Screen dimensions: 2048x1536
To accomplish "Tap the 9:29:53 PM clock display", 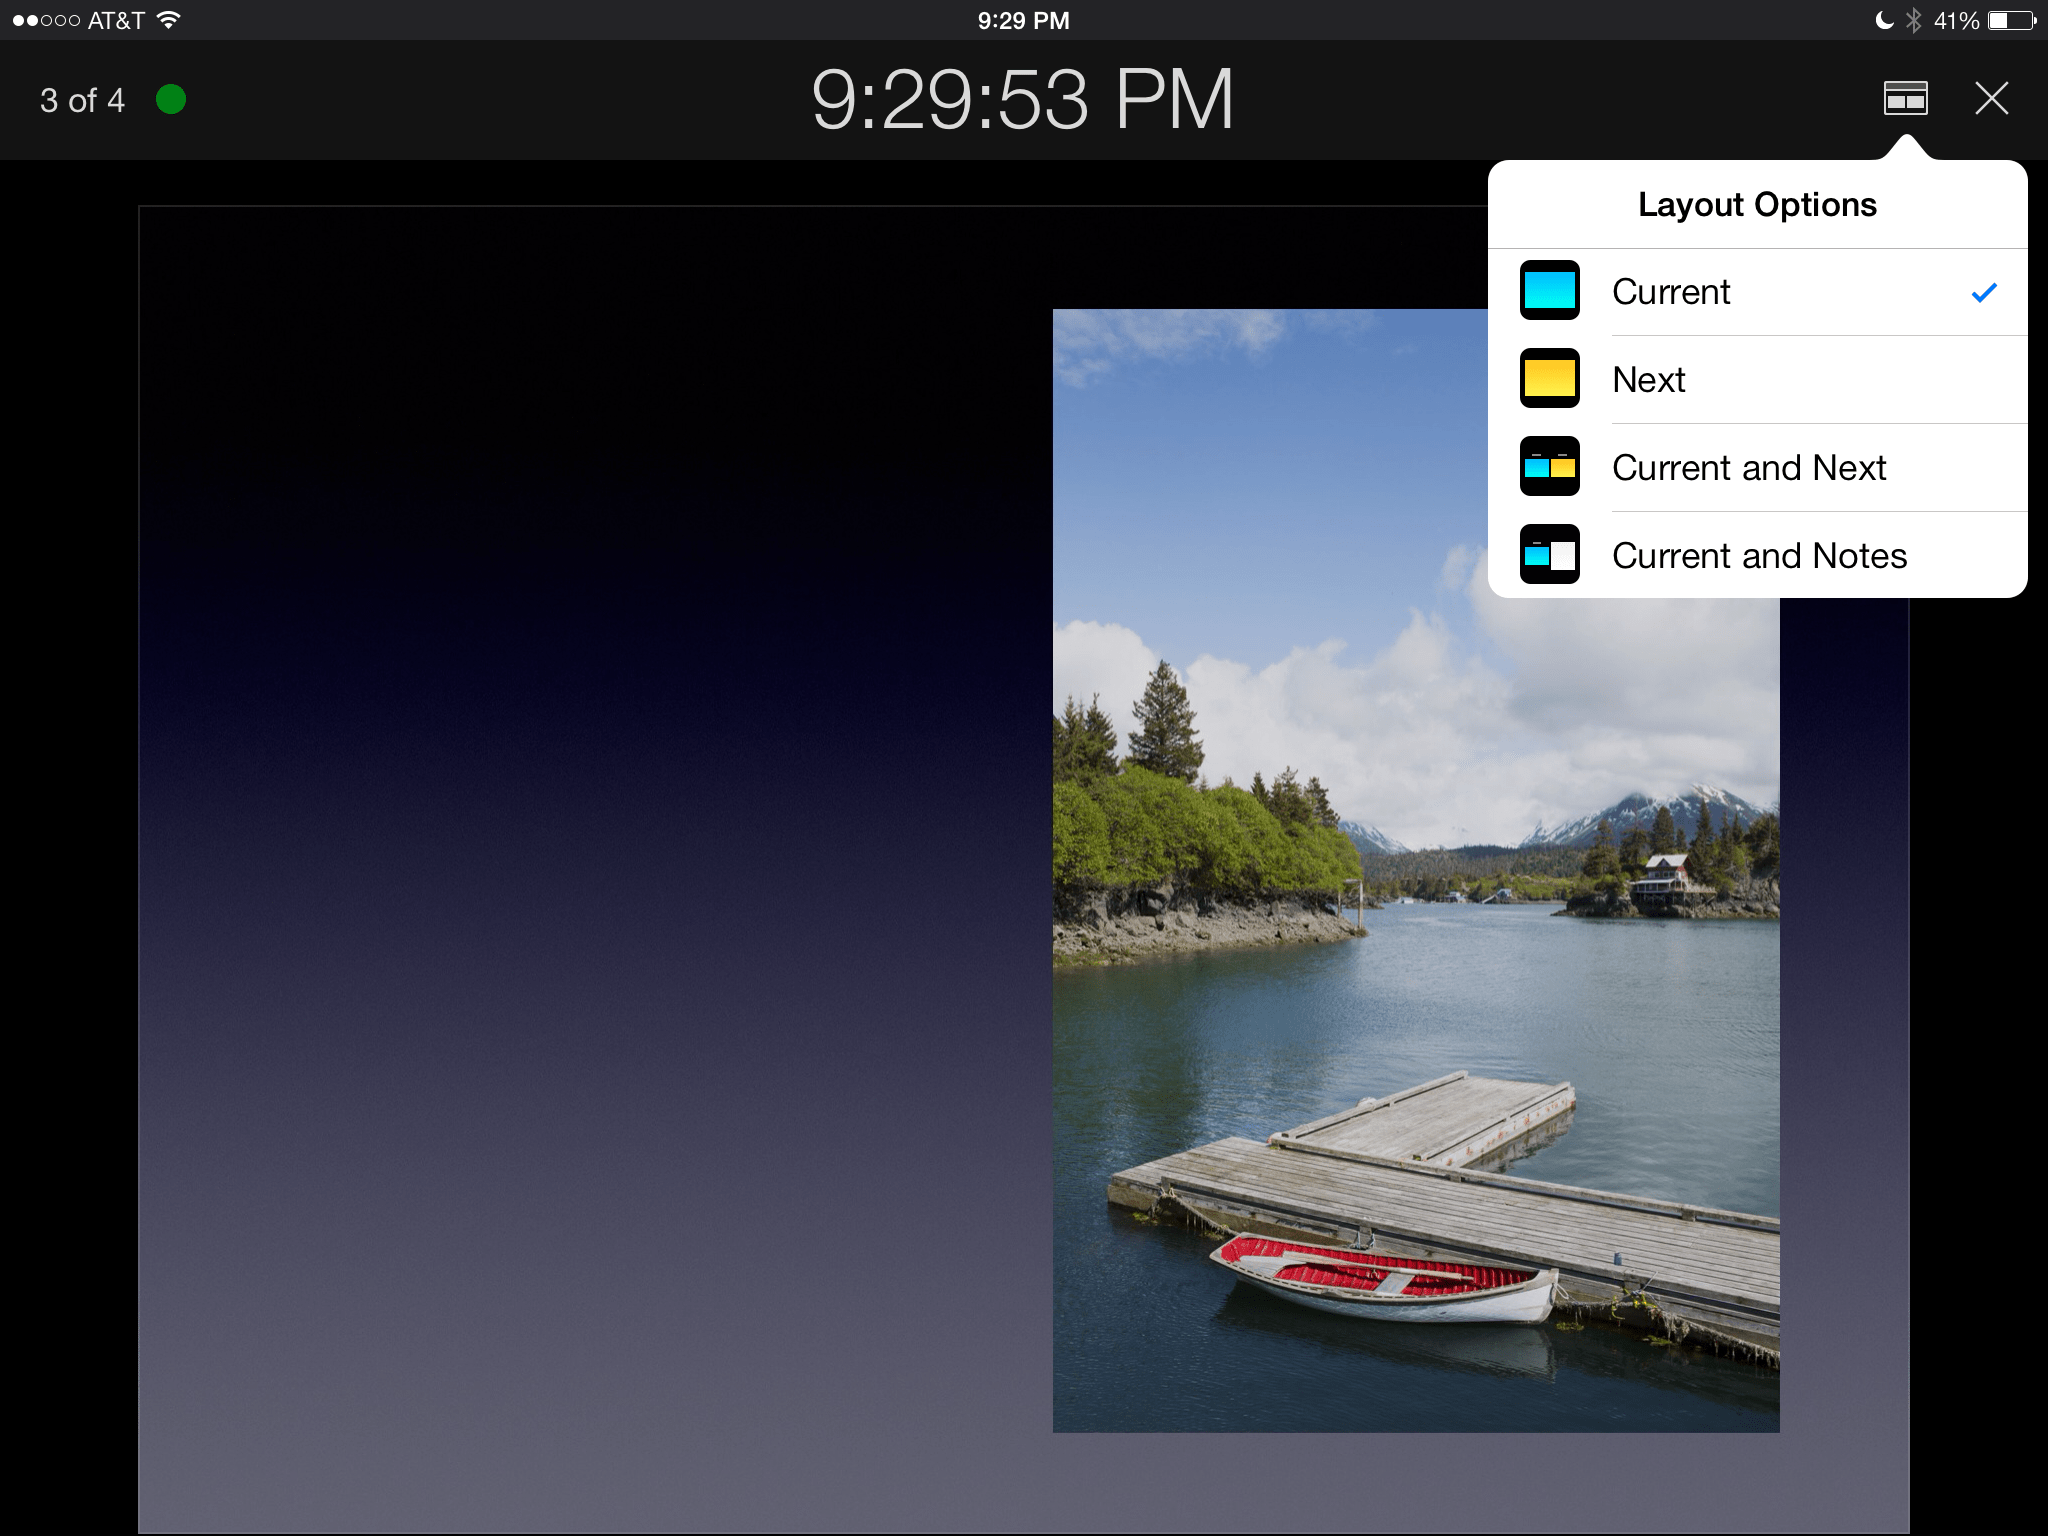I will click(1022, 100).
